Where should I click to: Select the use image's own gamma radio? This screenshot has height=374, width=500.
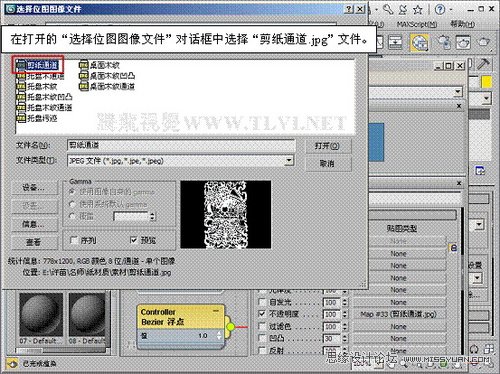point(72,192)
